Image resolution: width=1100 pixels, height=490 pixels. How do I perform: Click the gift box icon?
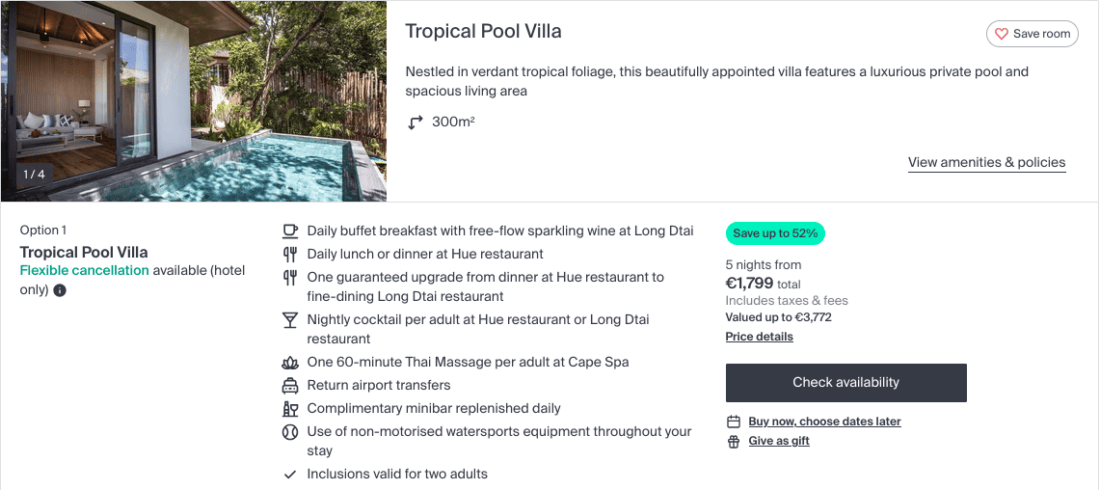point(733,441)
